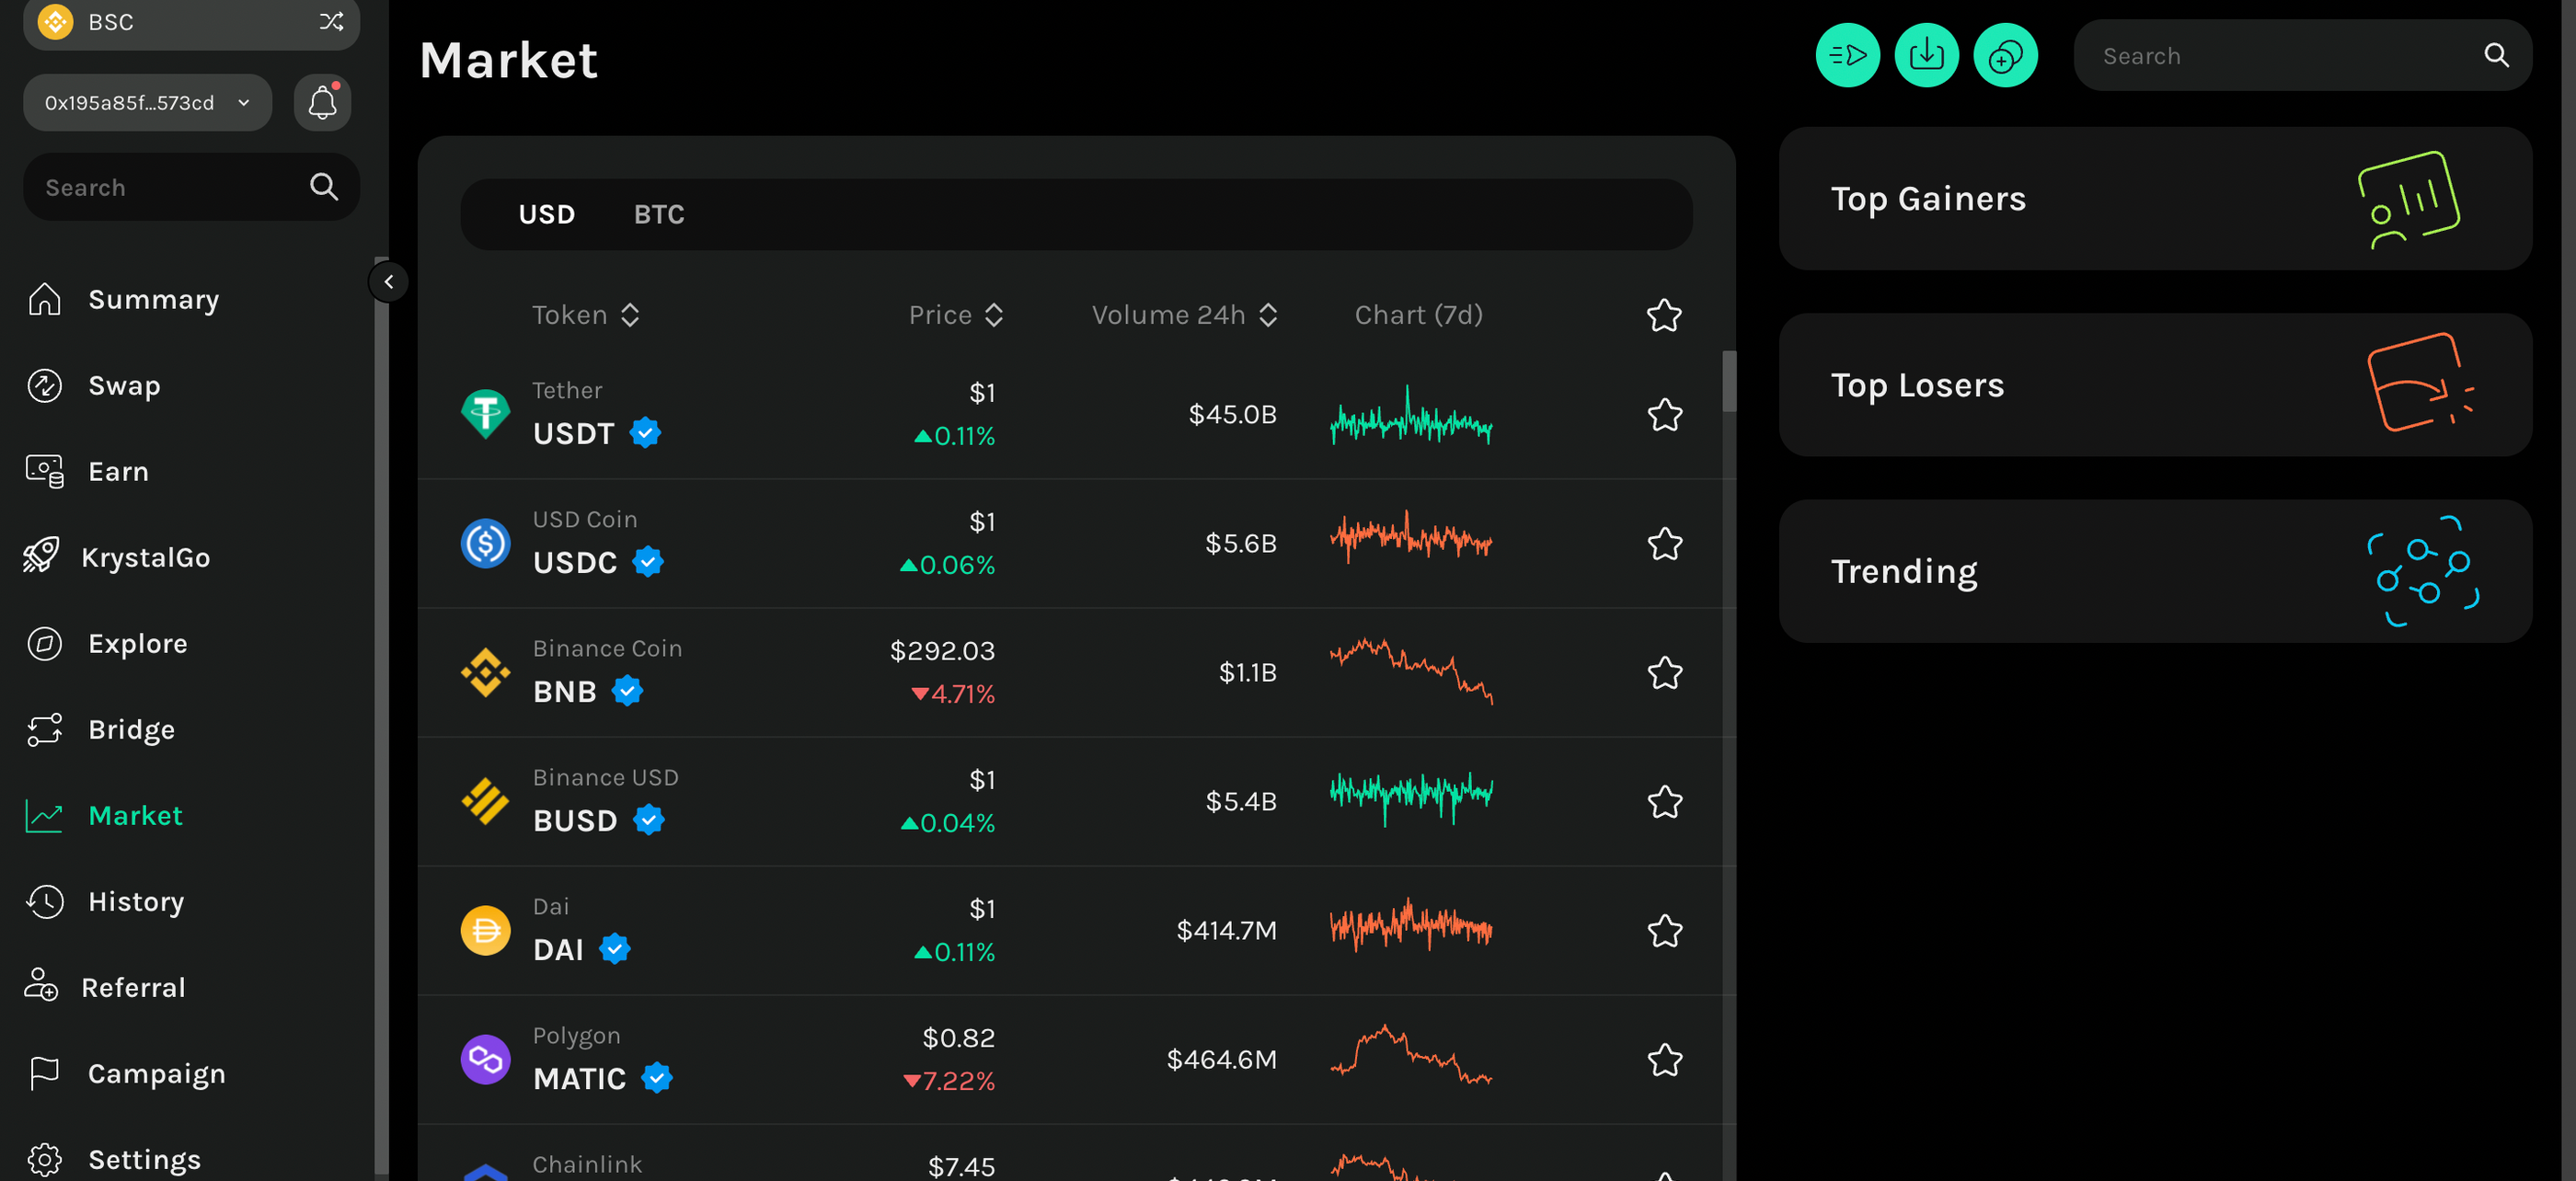Star the BNB token row
The width and height of the screenshot is (2576, 1181).
point(1664,672)
